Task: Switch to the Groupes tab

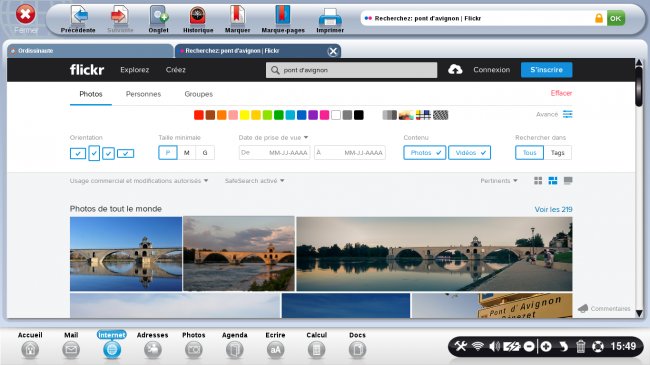Action: [x=199, y=94]
